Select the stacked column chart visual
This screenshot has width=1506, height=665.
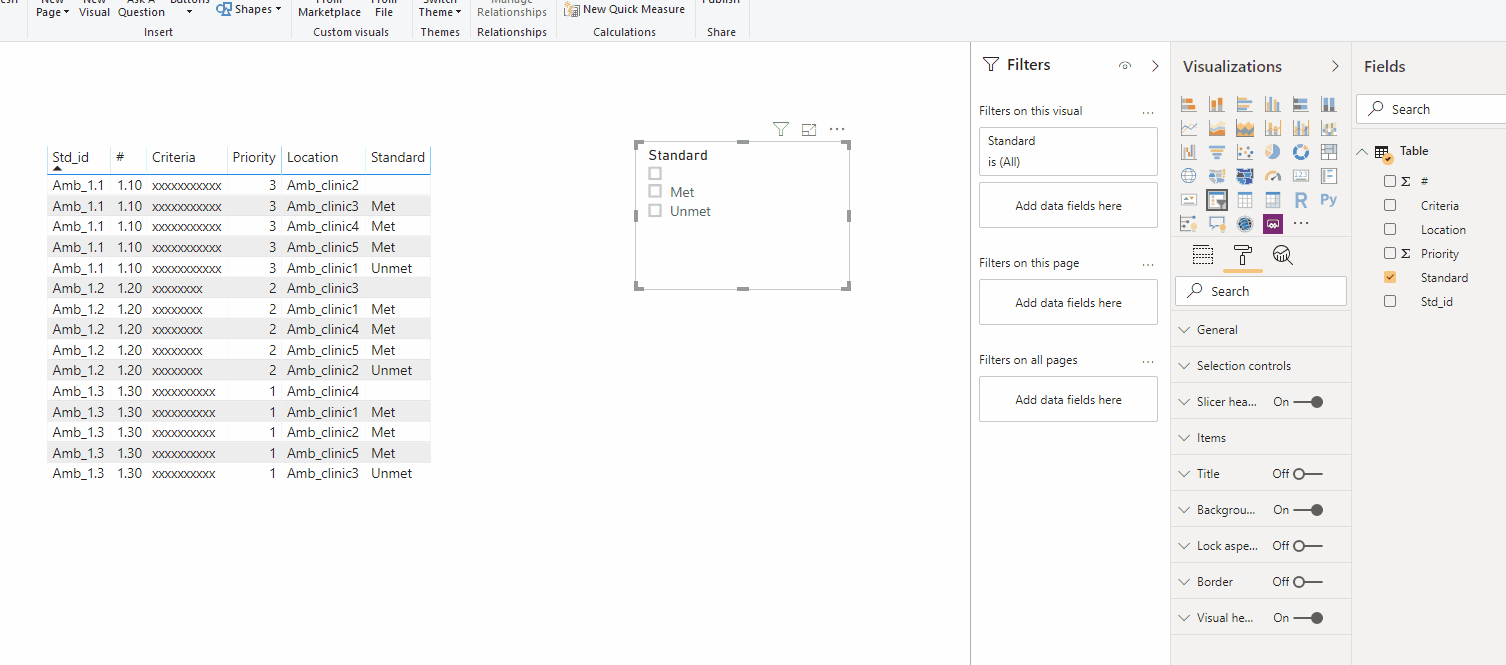(x=1217, y=104)
